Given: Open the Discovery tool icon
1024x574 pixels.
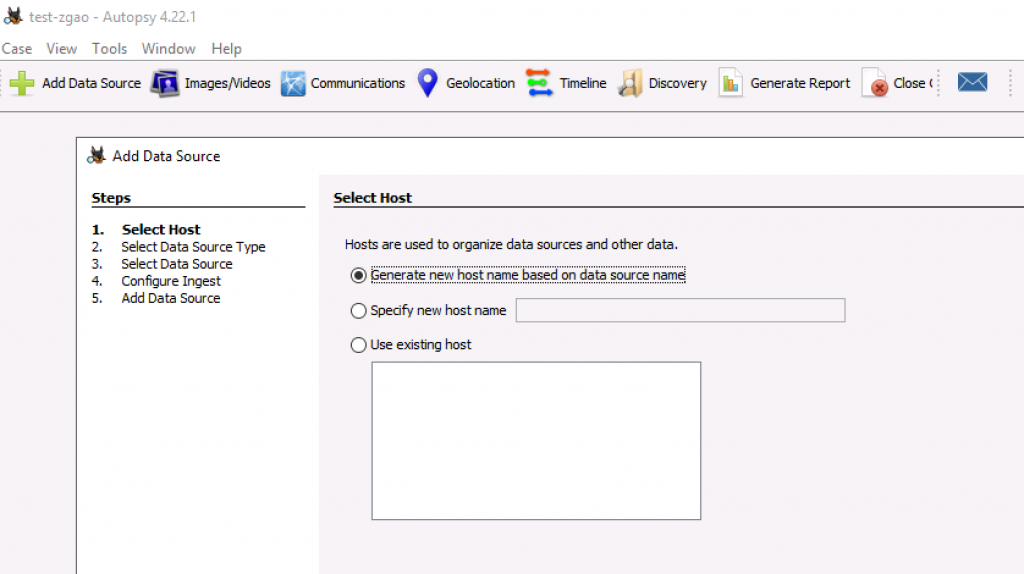Looking at the screenshot, I should (630, 83).
